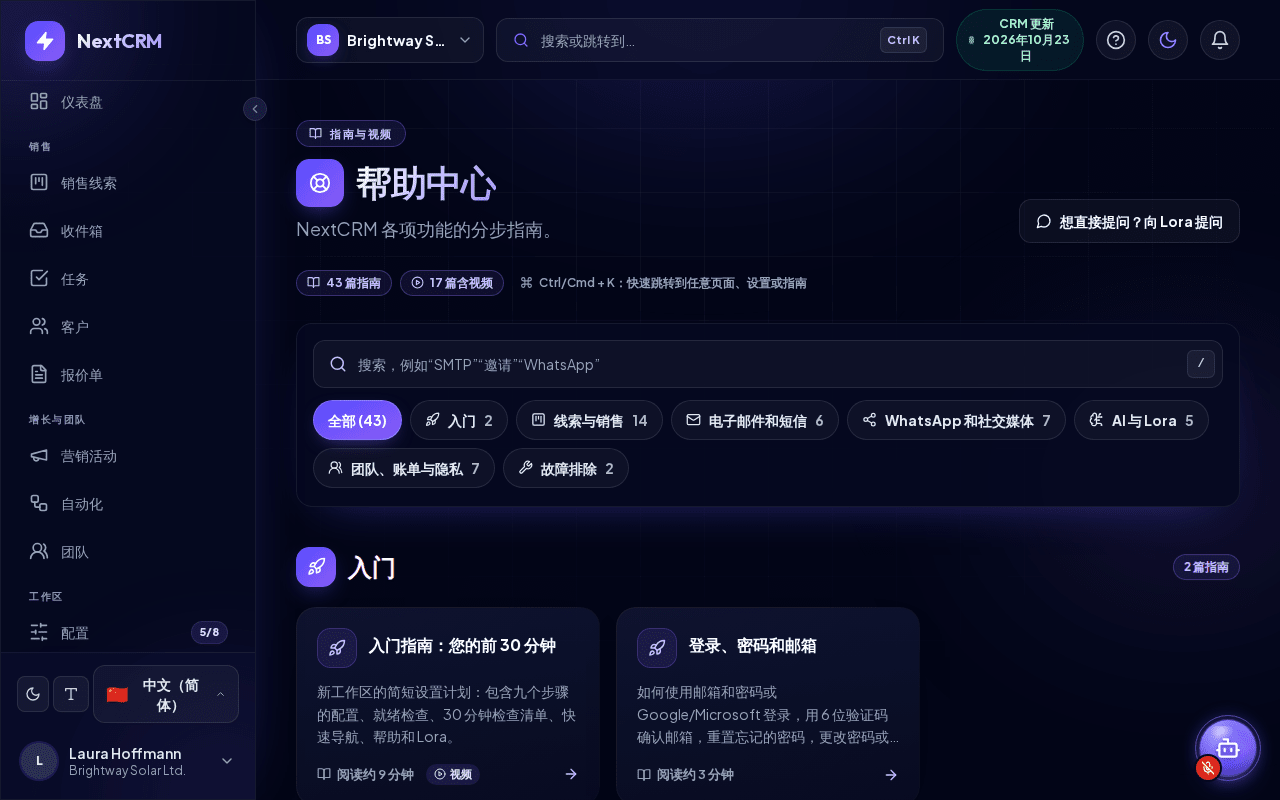Click the 指南与视频 badge
Viewport: 1280px width, 800px height.
(x=351, y=134)
